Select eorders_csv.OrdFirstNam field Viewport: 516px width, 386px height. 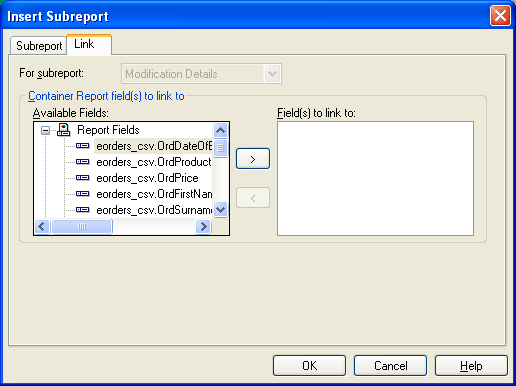click(x=154, y=194)
